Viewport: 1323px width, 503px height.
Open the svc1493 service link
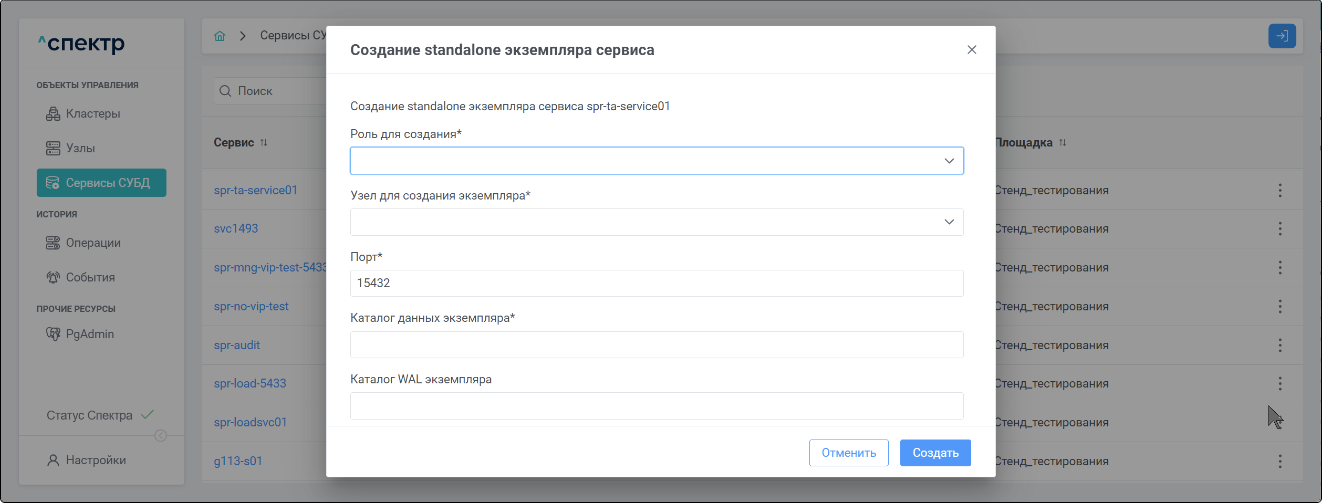(x=236, y=228)
